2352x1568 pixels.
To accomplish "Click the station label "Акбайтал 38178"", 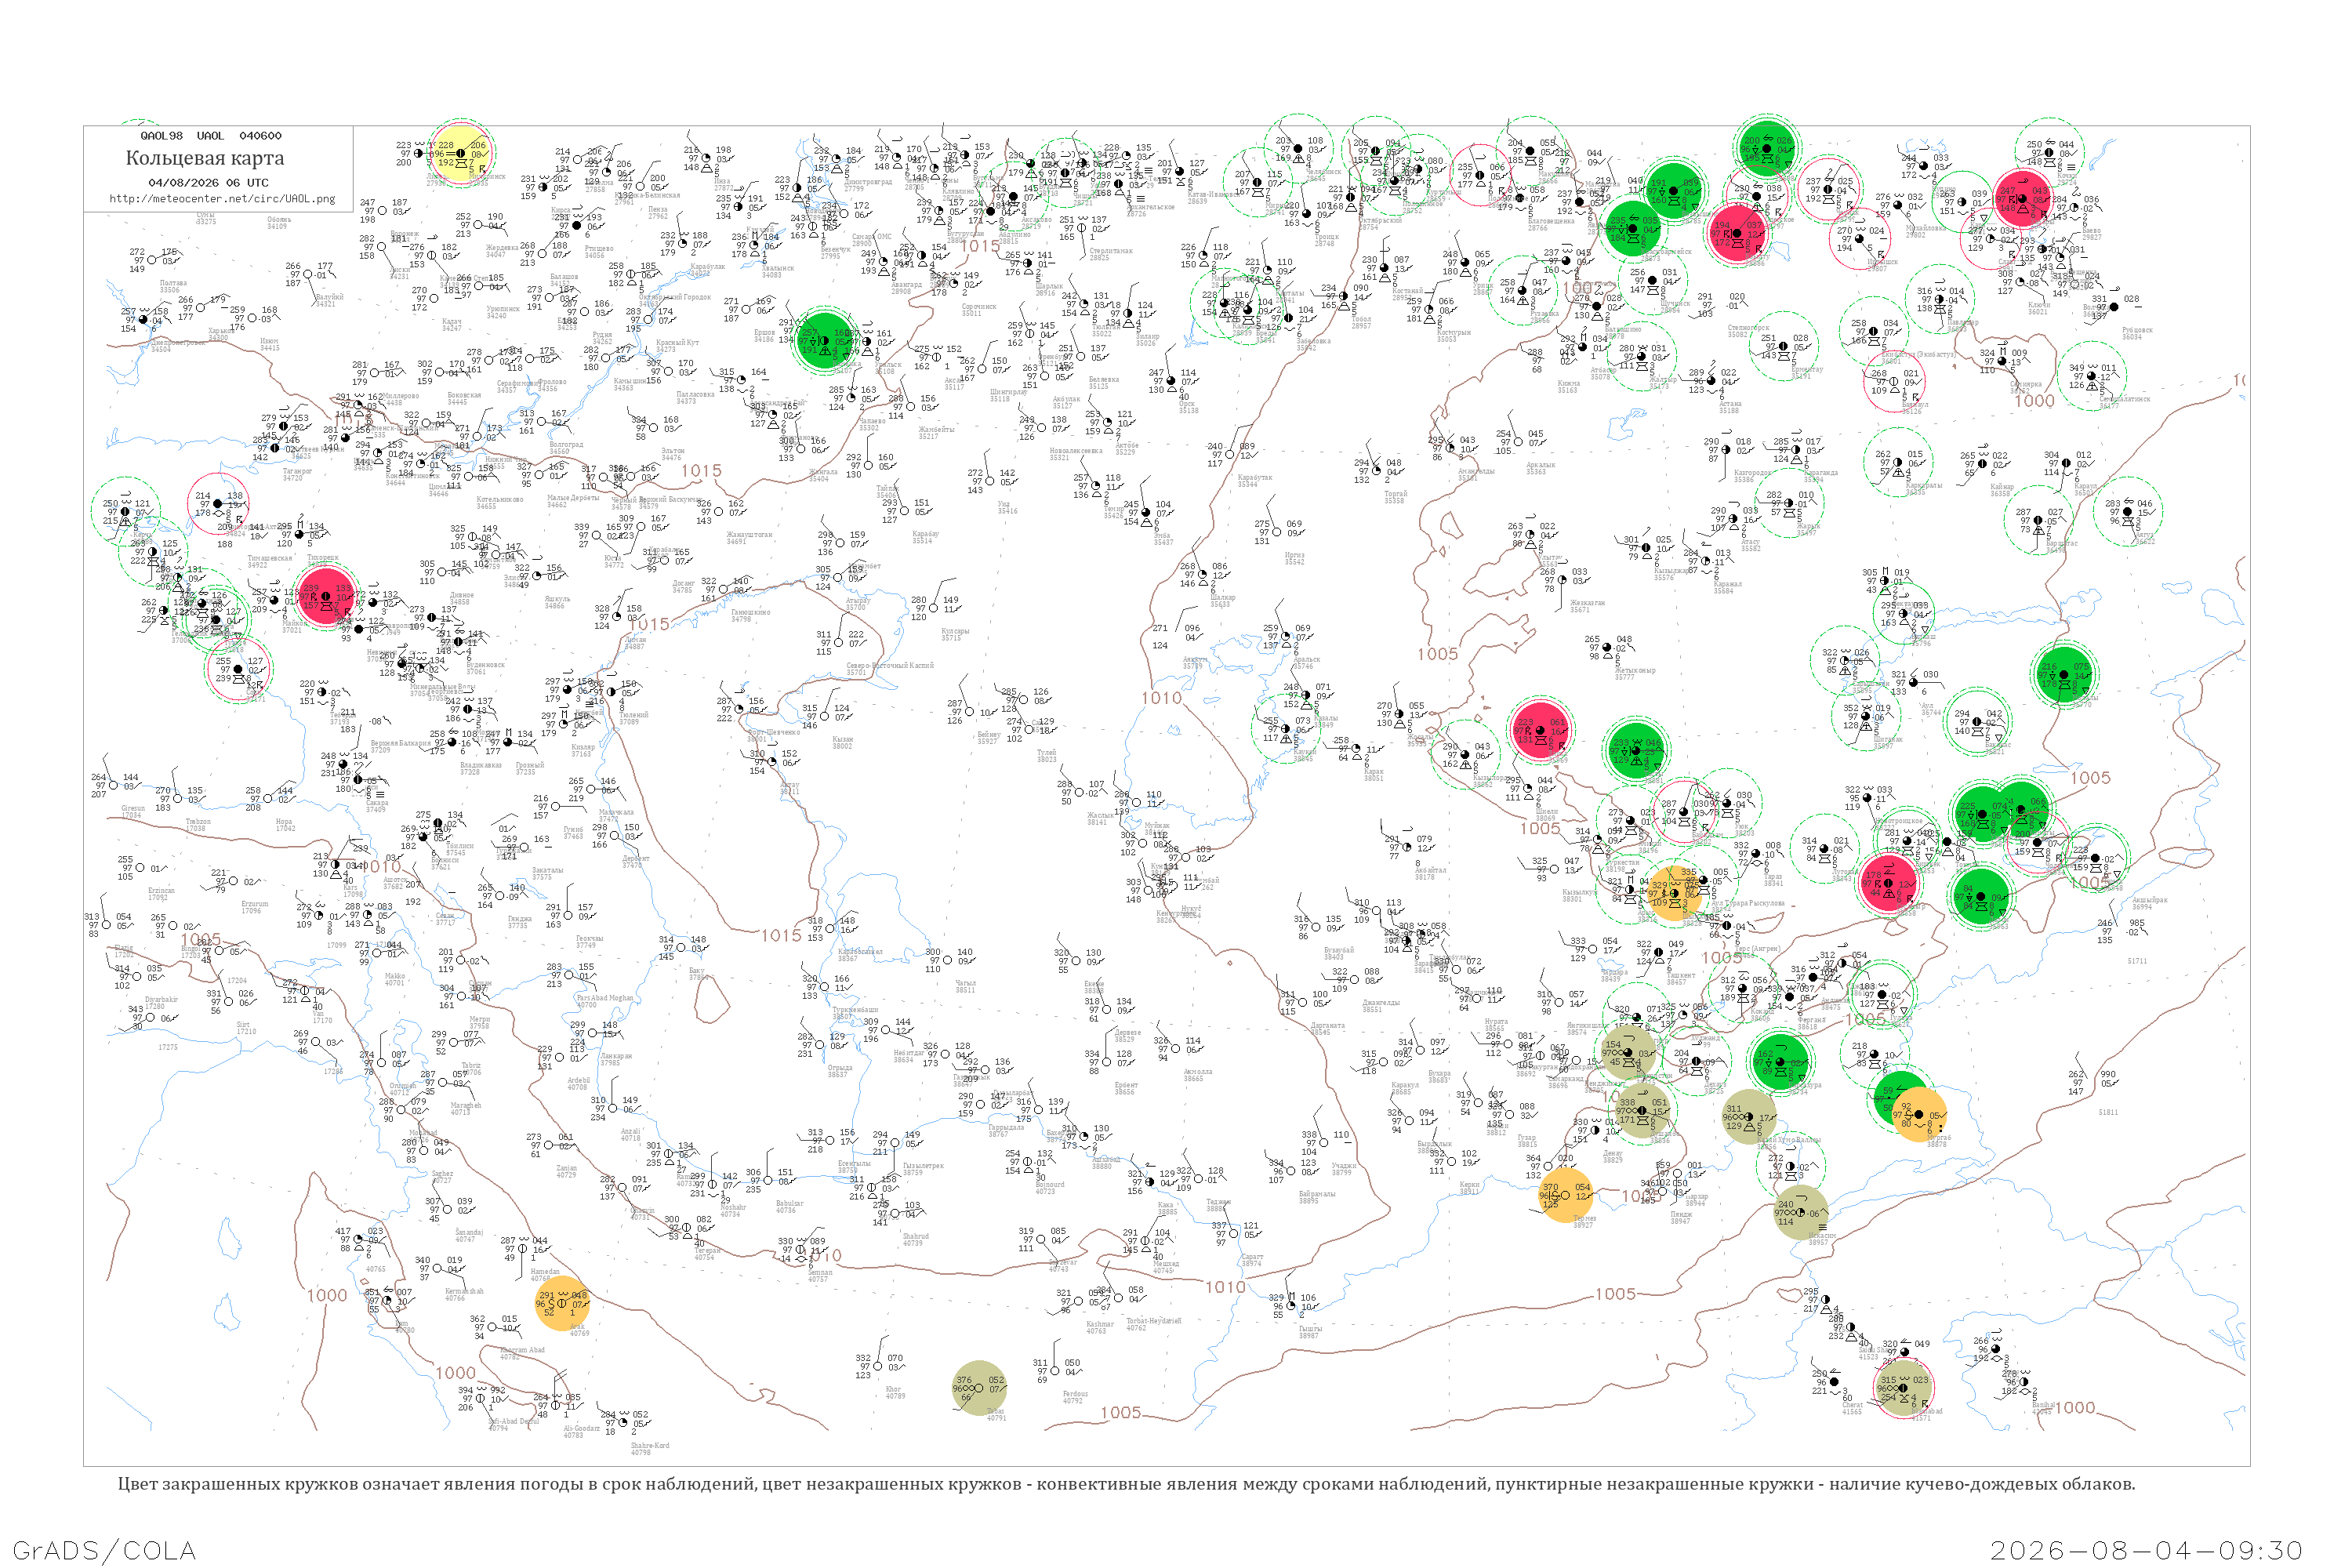I will (x=1431, y=873).
